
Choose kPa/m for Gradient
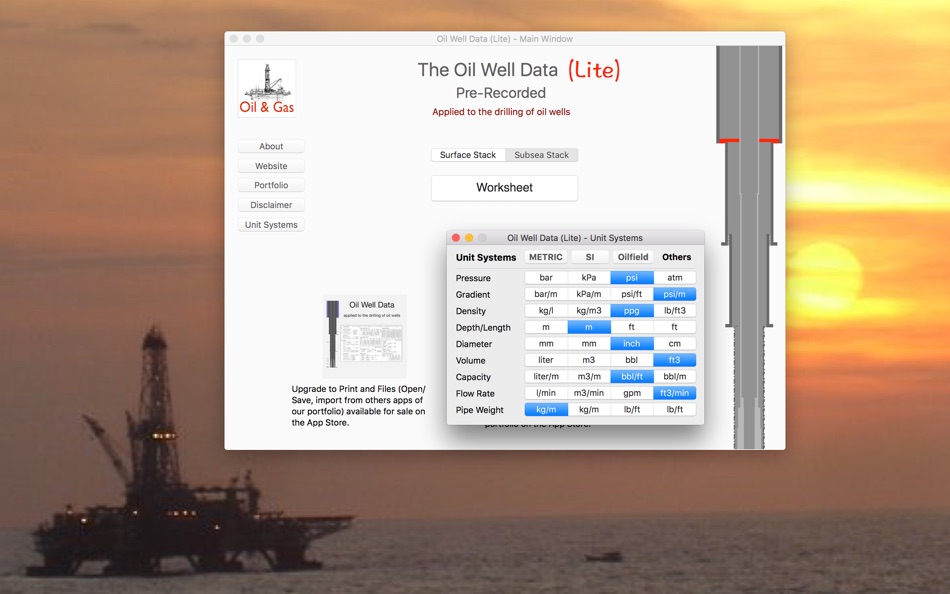pyautogui.click(x=589, y=294)
